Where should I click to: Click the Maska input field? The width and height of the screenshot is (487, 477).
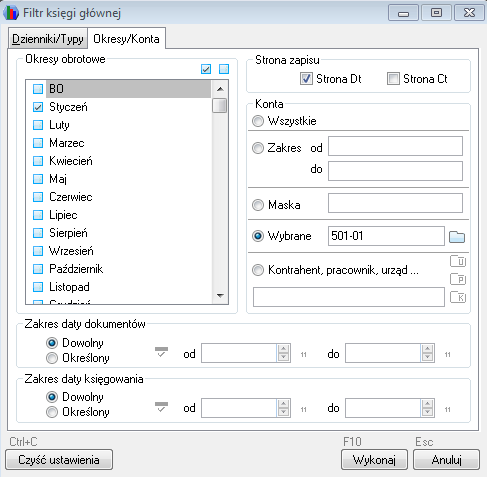(x=395, y=203)
